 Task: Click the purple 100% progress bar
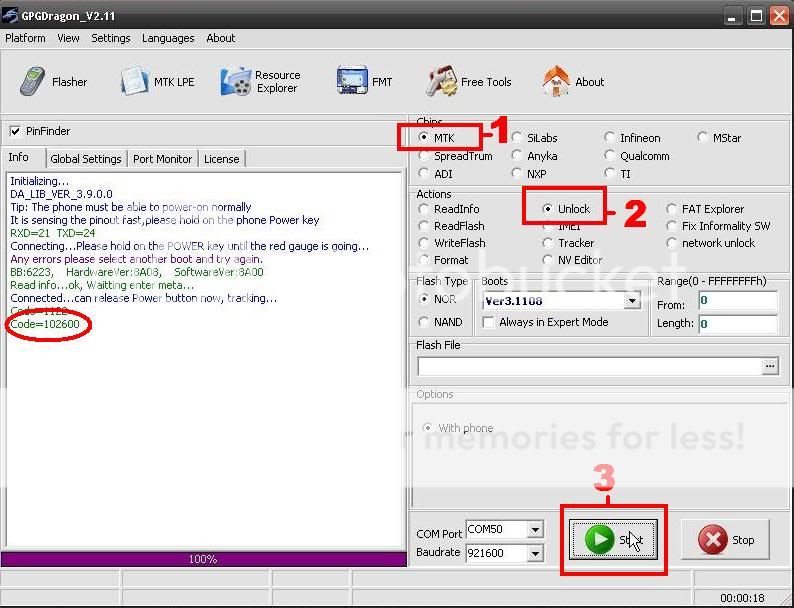coord(203,559)
